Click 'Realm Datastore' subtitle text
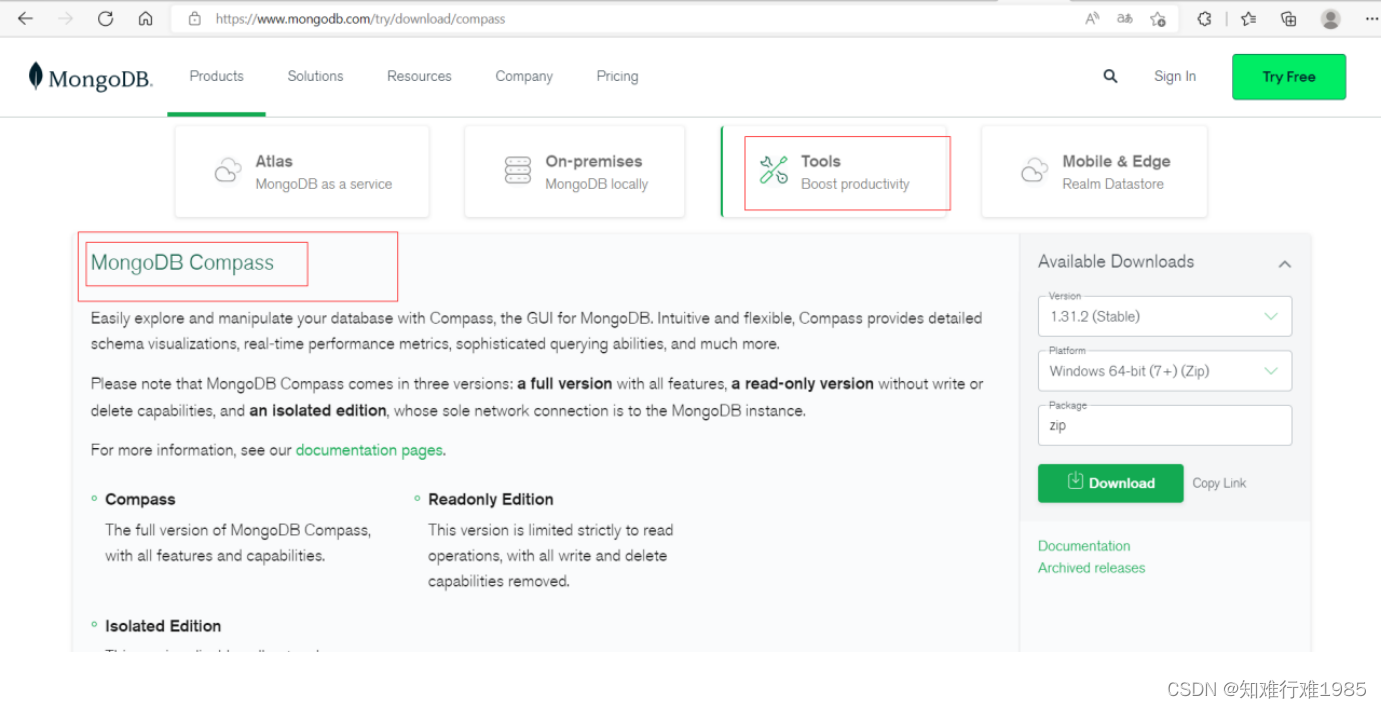The width and height of the screenshot is (1382, 708). (1113, 184)
